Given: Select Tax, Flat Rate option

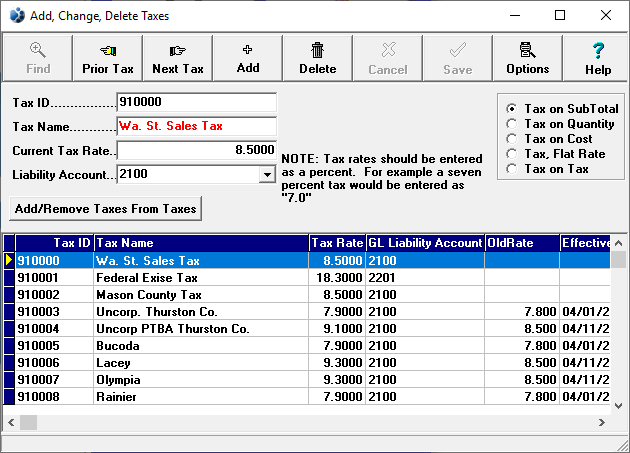Looking at the screenshot, I should 513,154.
